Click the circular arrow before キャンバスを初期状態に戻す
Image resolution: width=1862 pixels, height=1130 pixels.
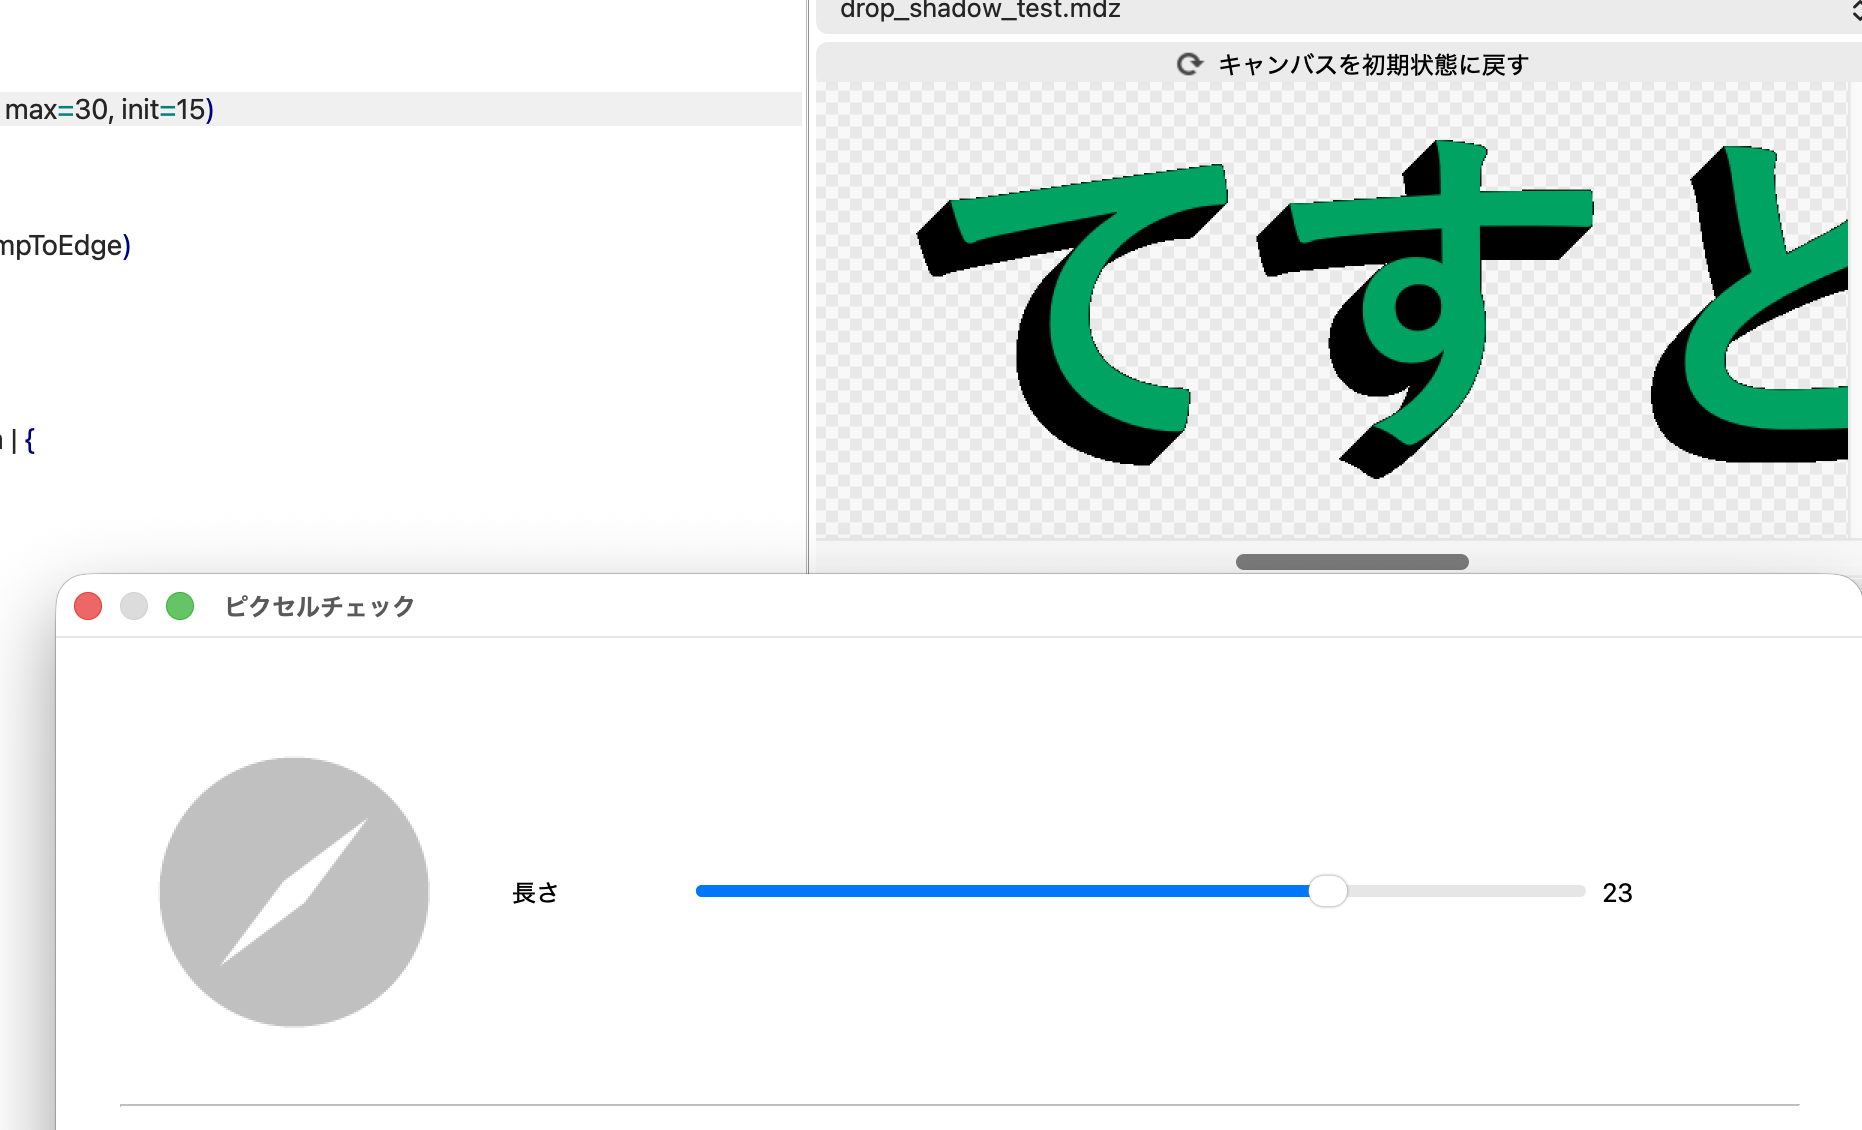[x=1189, y=64]
